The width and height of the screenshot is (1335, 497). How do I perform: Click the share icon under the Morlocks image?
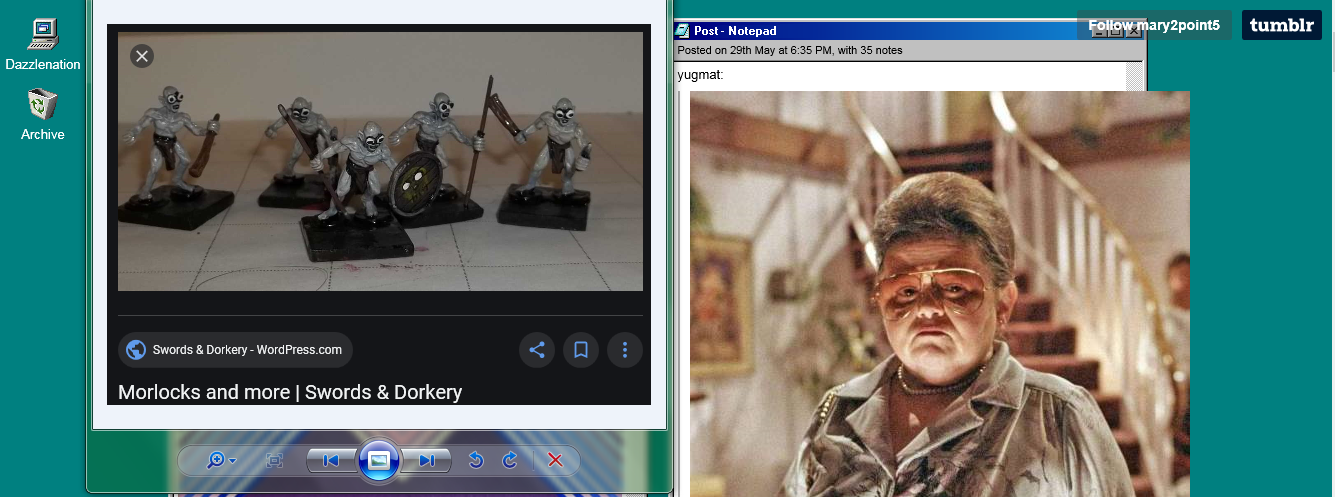point(537,350)
